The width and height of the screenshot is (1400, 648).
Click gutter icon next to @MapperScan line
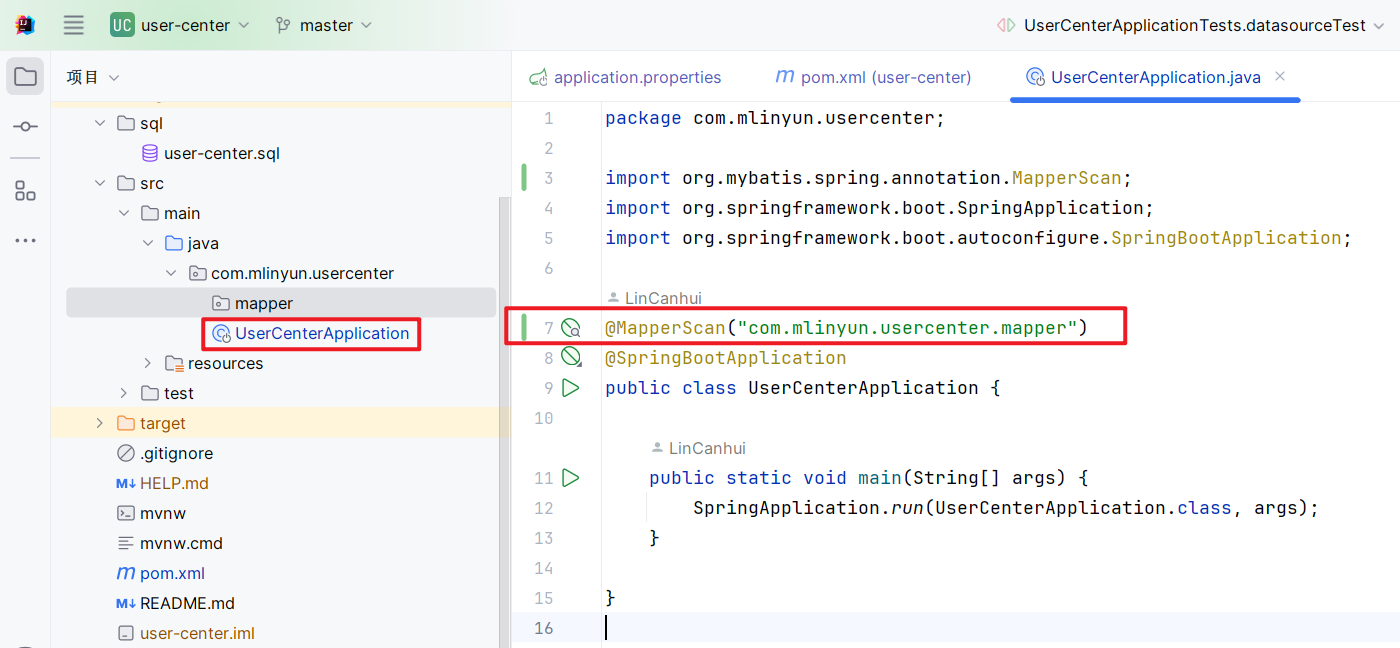click(571, 328)
